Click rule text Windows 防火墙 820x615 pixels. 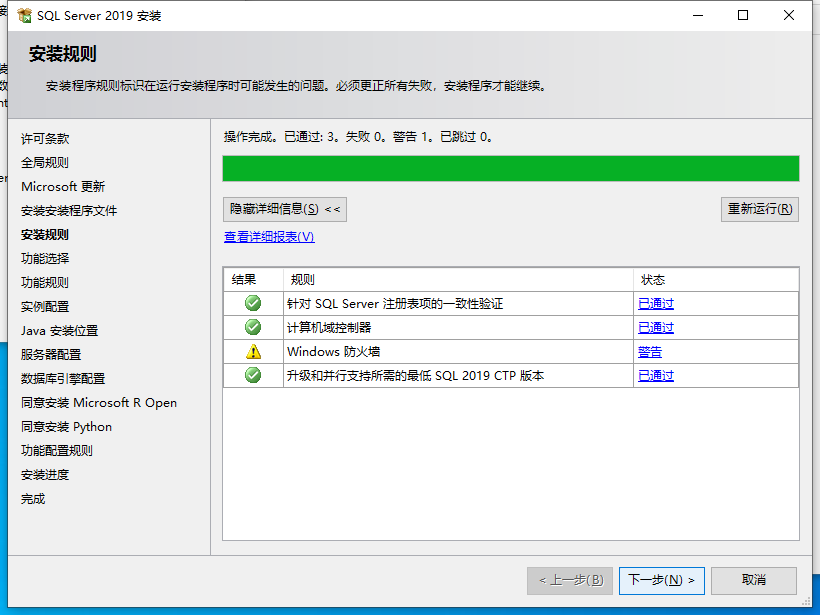(x=334, y=352)
